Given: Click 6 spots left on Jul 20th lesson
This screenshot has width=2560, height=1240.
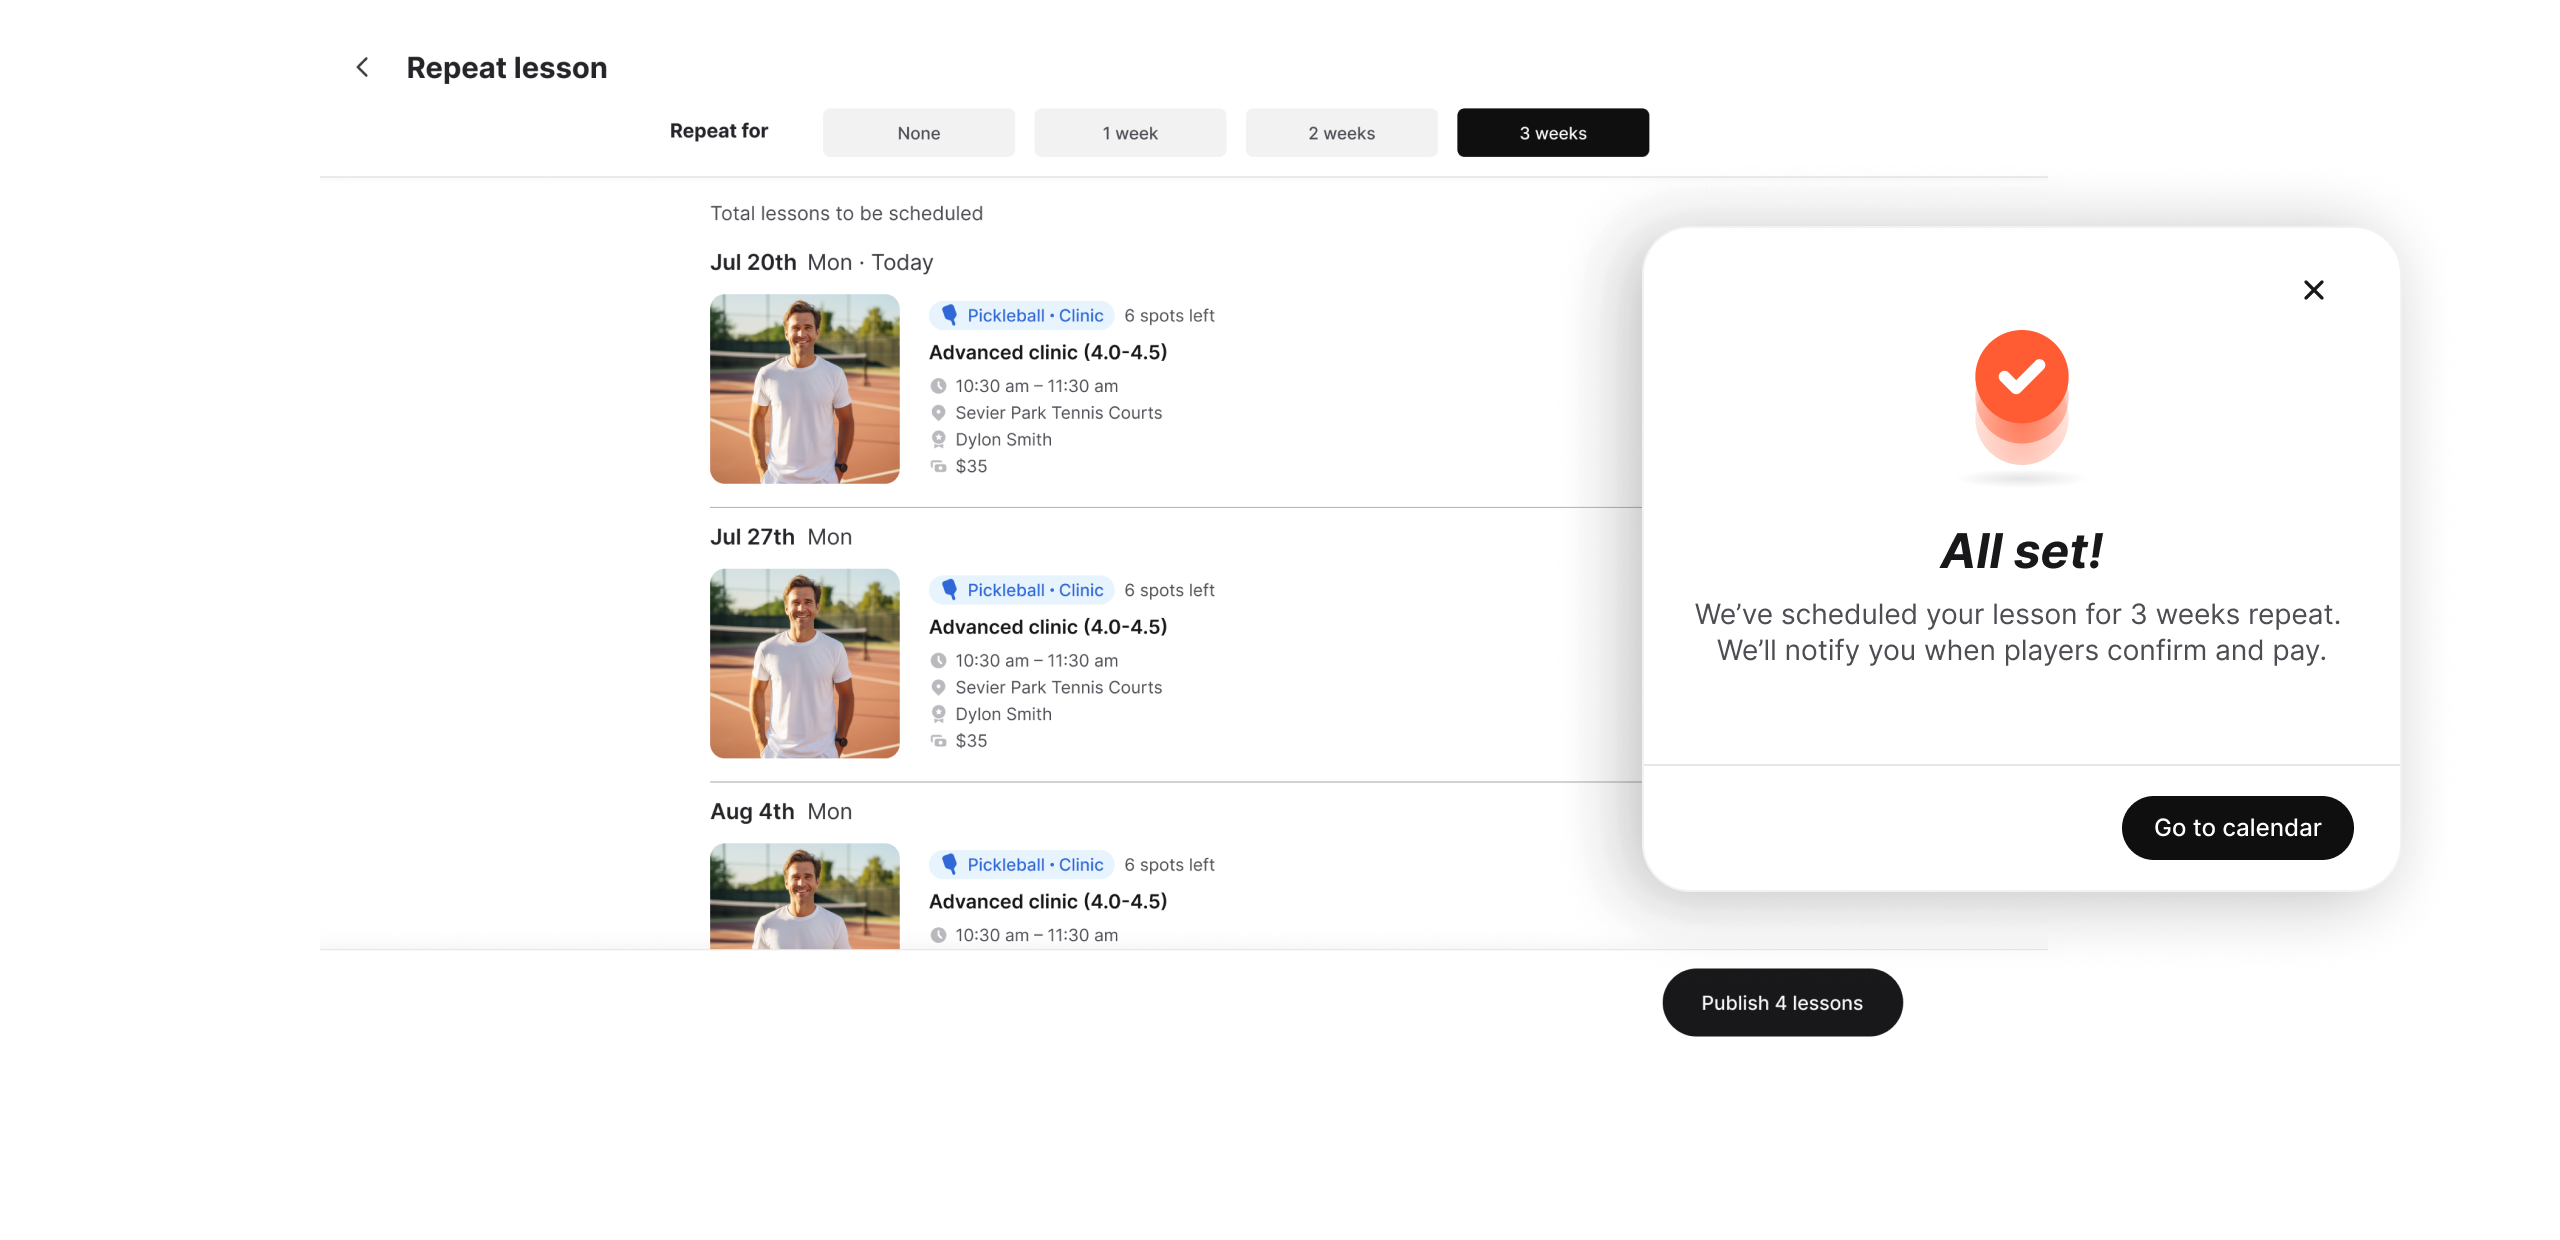Looking at the screenshot, I should (1169, 316).
